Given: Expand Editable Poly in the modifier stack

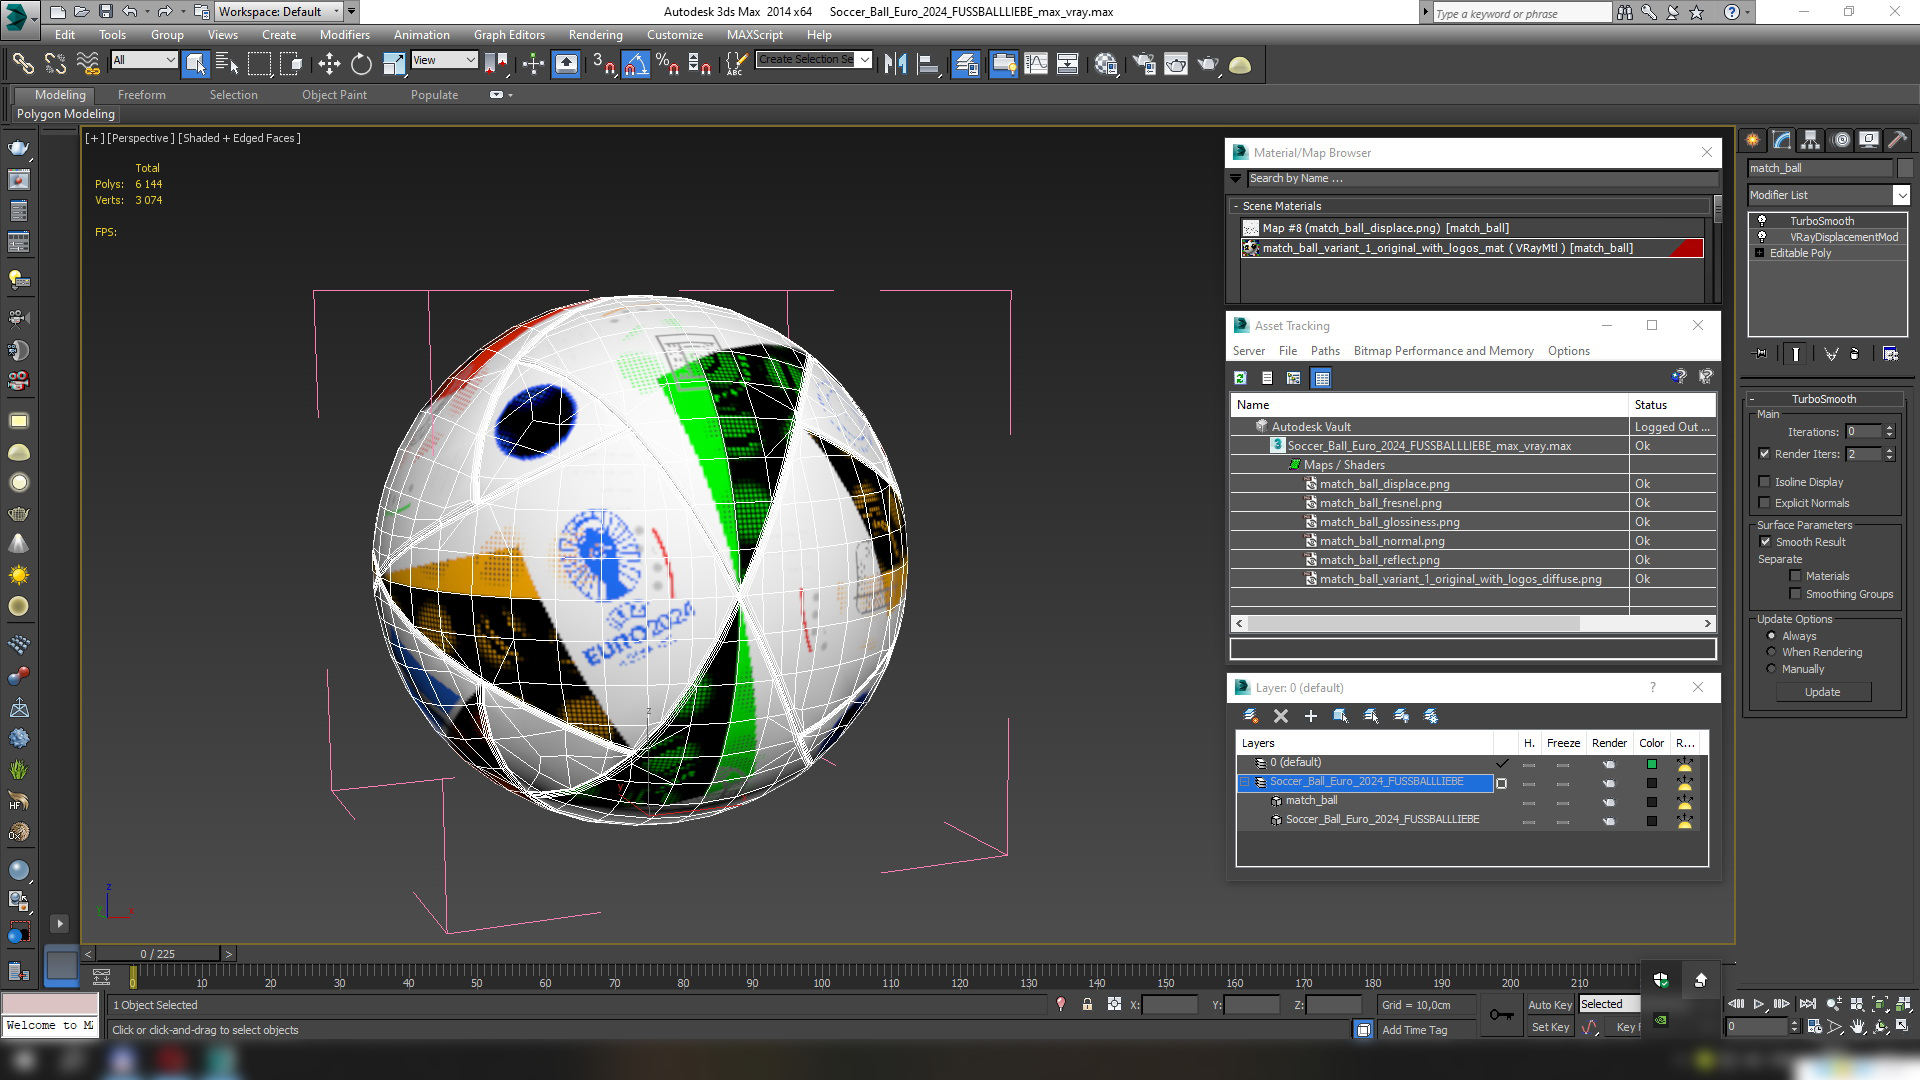Looking at the screenshot, I should [1760, 253].
